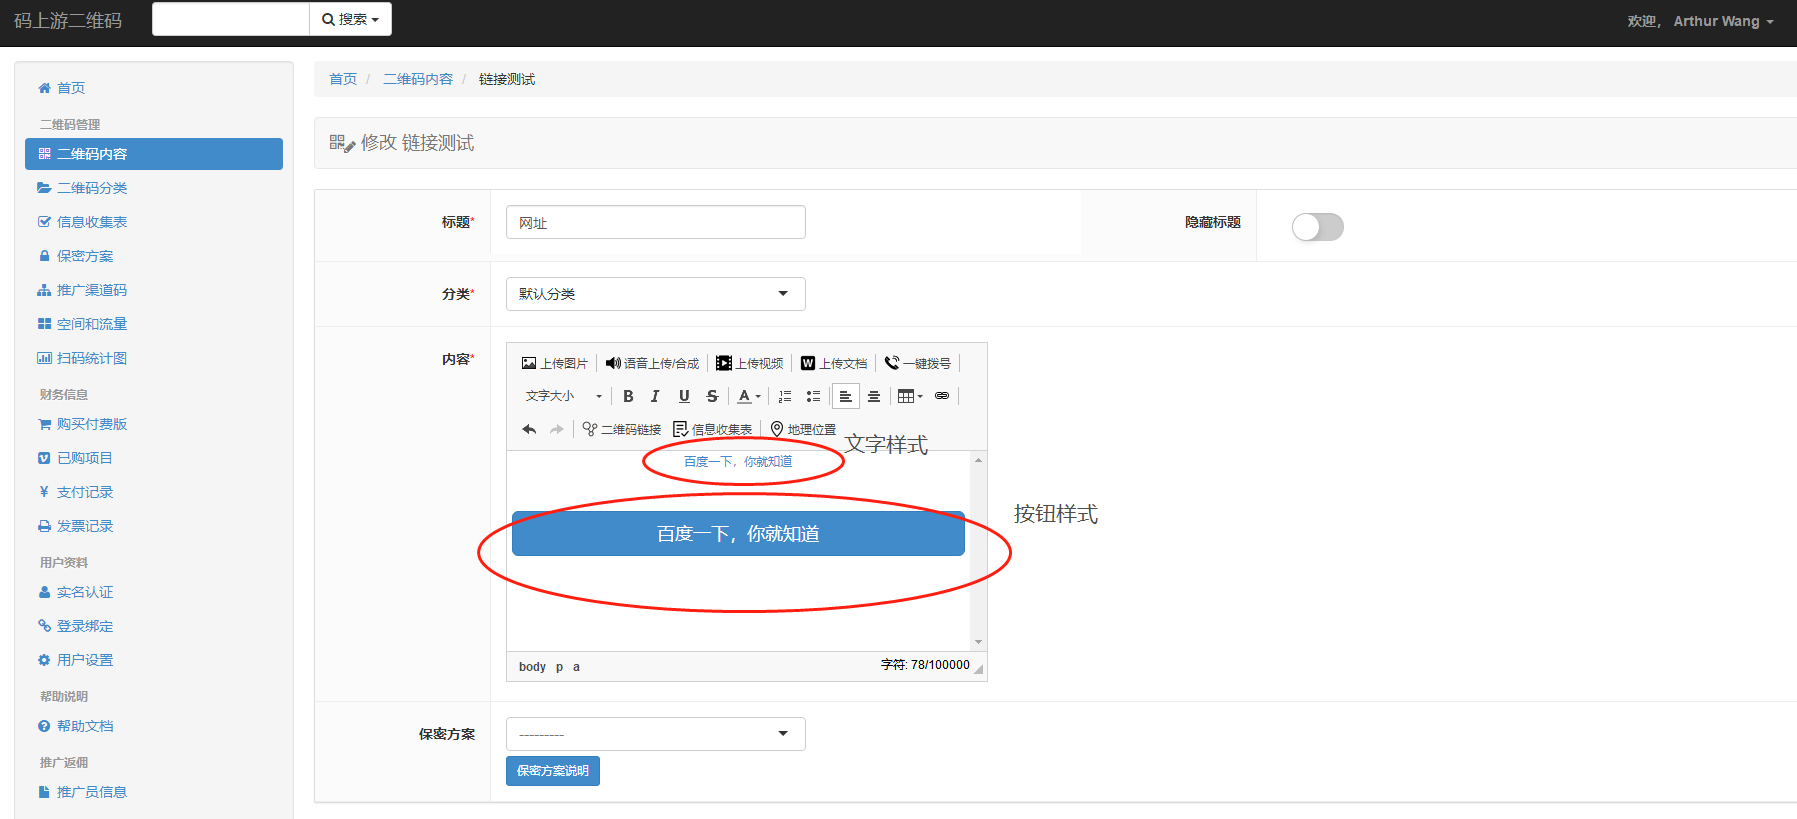Open the 分类 dropdown showing 默认分类
Viewport: 1797px width, 819px height.
point(655,294)
